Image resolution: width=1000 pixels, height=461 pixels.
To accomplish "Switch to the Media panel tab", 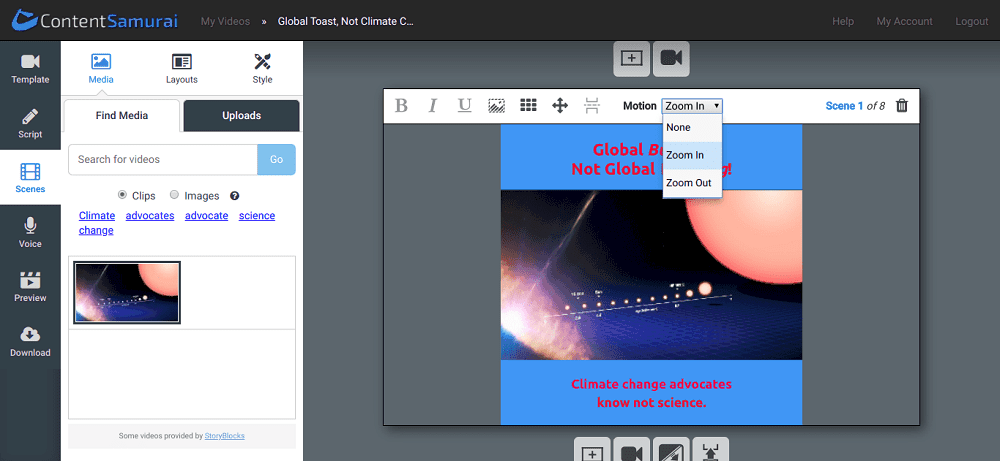I will click(x=101, y=69).
